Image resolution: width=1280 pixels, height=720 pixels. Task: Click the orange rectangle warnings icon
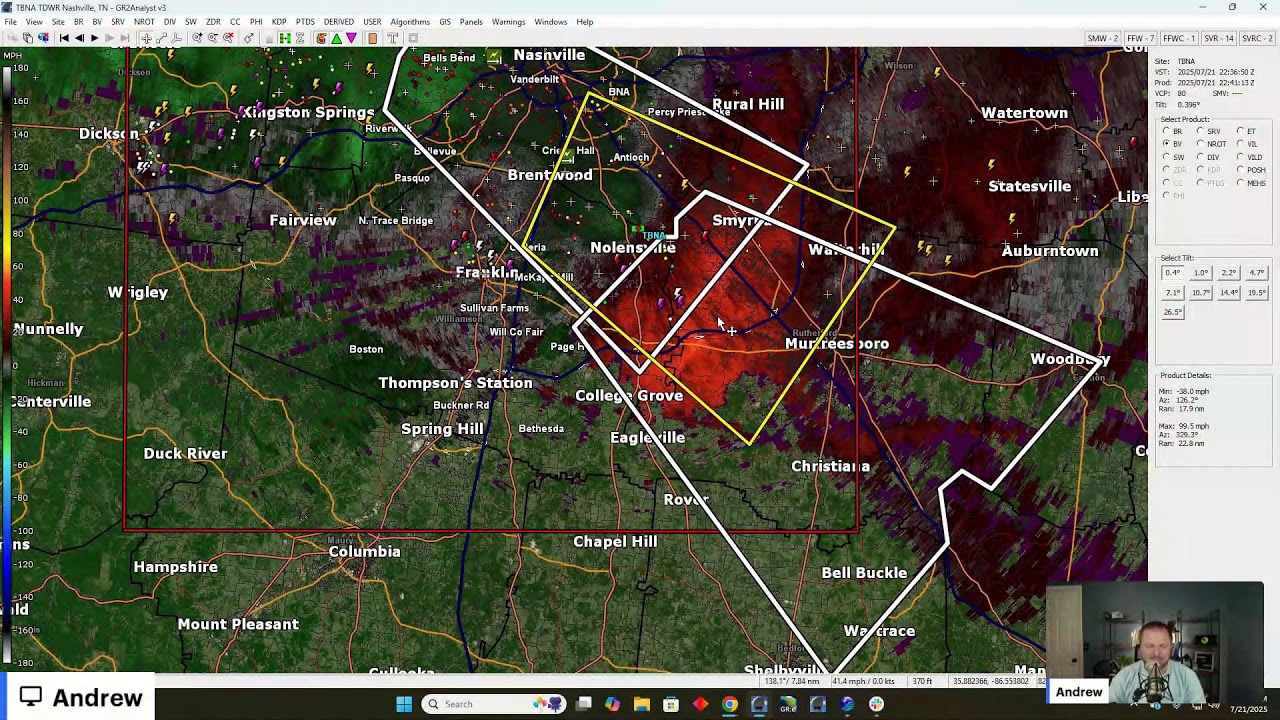(x=373, y=38)
